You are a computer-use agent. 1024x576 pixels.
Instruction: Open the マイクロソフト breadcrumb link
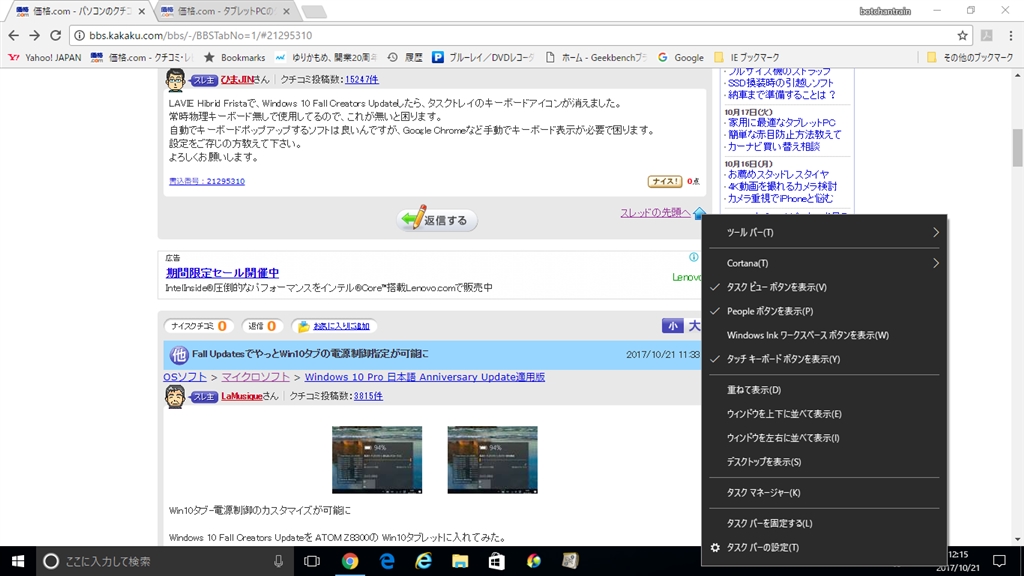point(255,377)
